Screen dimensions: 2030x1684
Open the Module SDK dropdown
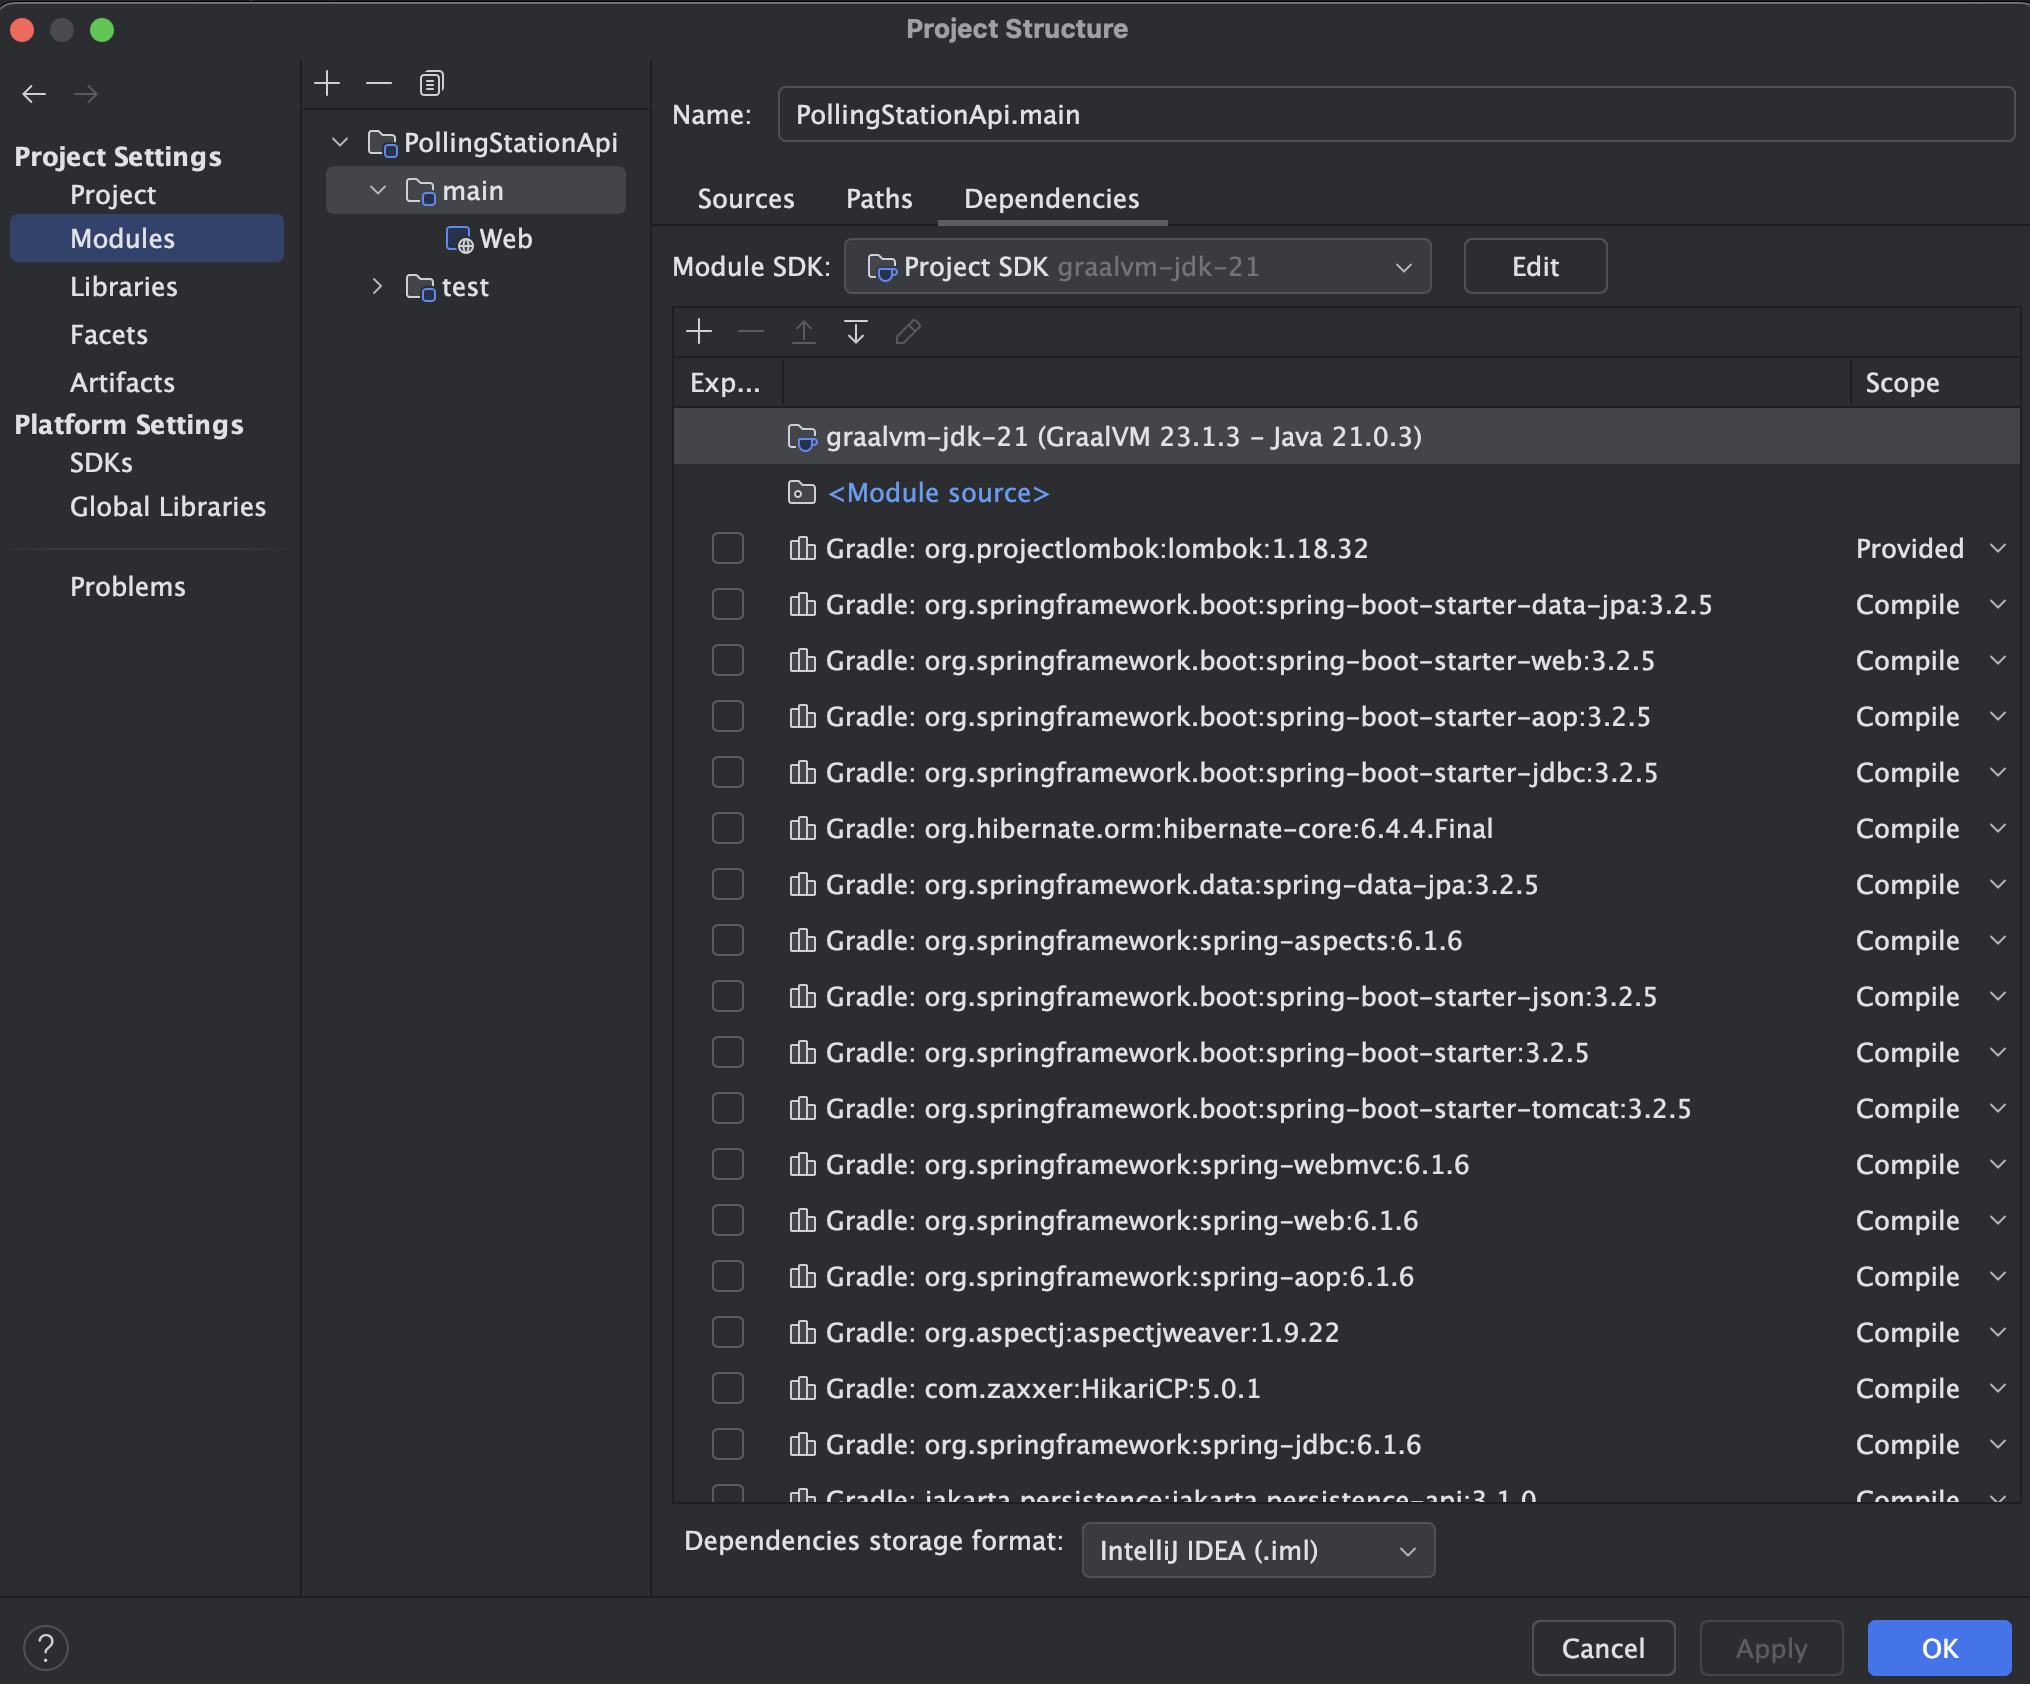tap(1138, 267)
